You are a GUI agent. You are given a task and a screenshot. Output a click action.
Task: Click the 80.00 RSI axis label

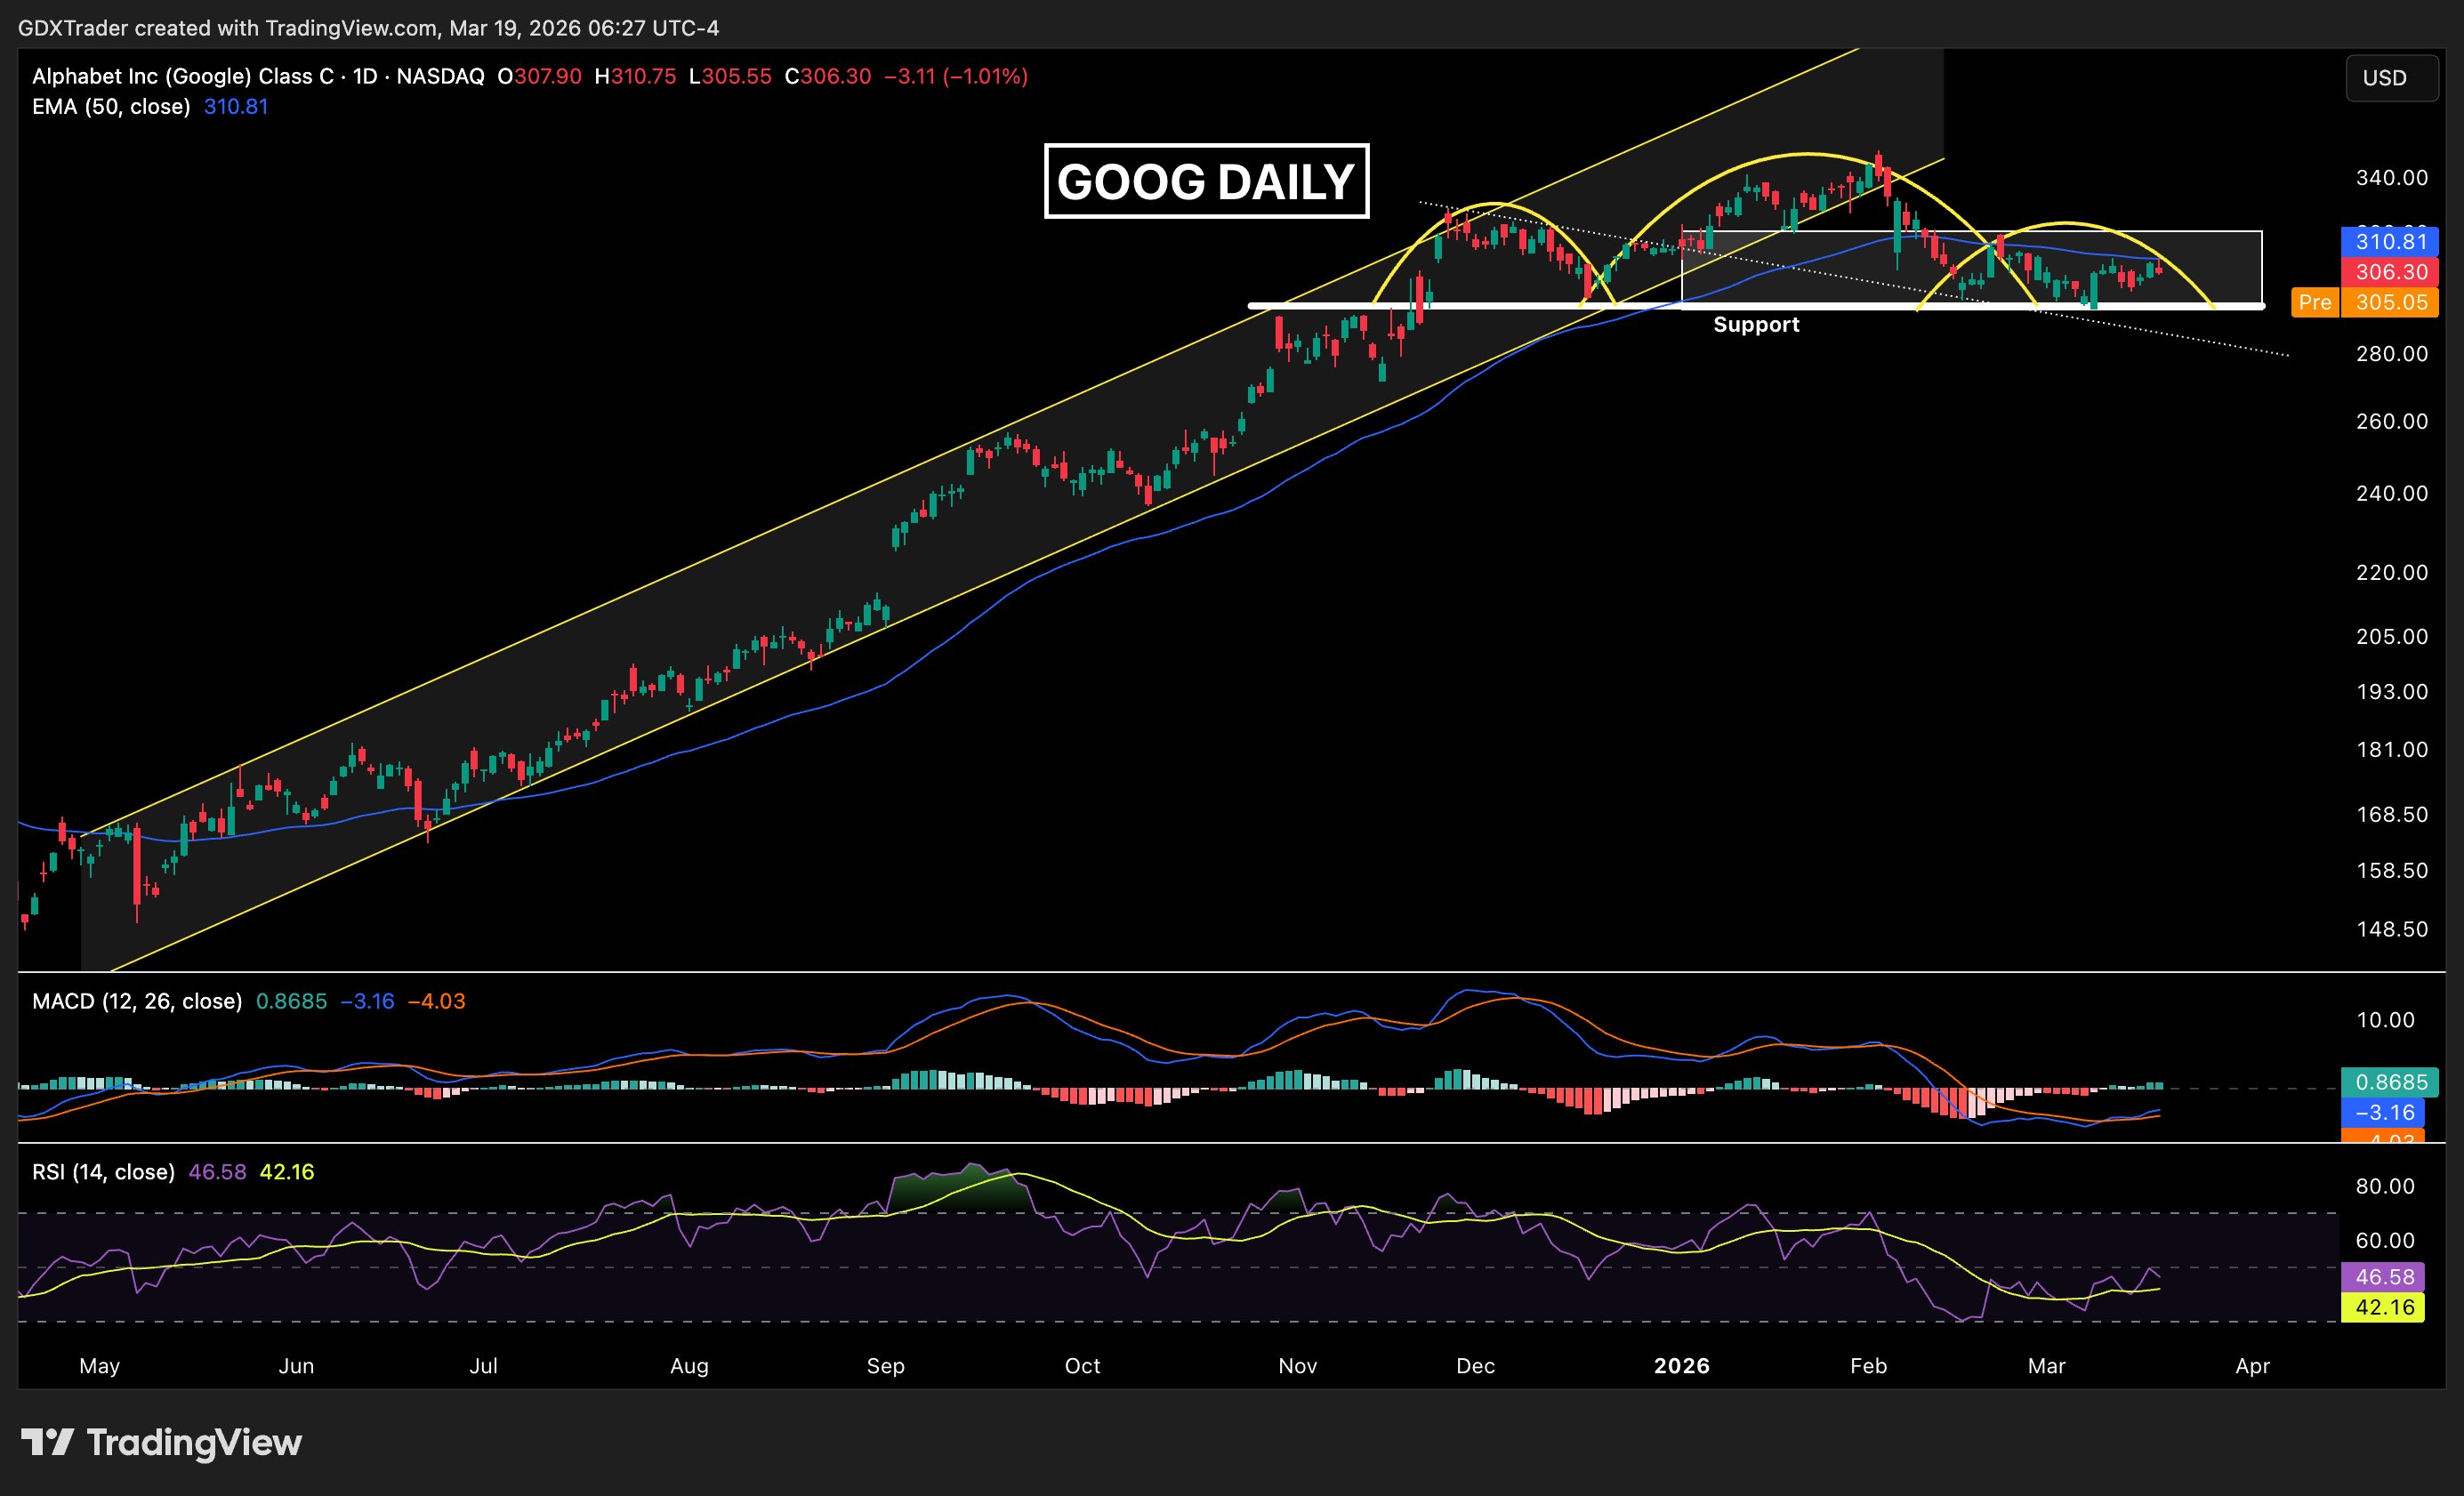[2386, 1186]
